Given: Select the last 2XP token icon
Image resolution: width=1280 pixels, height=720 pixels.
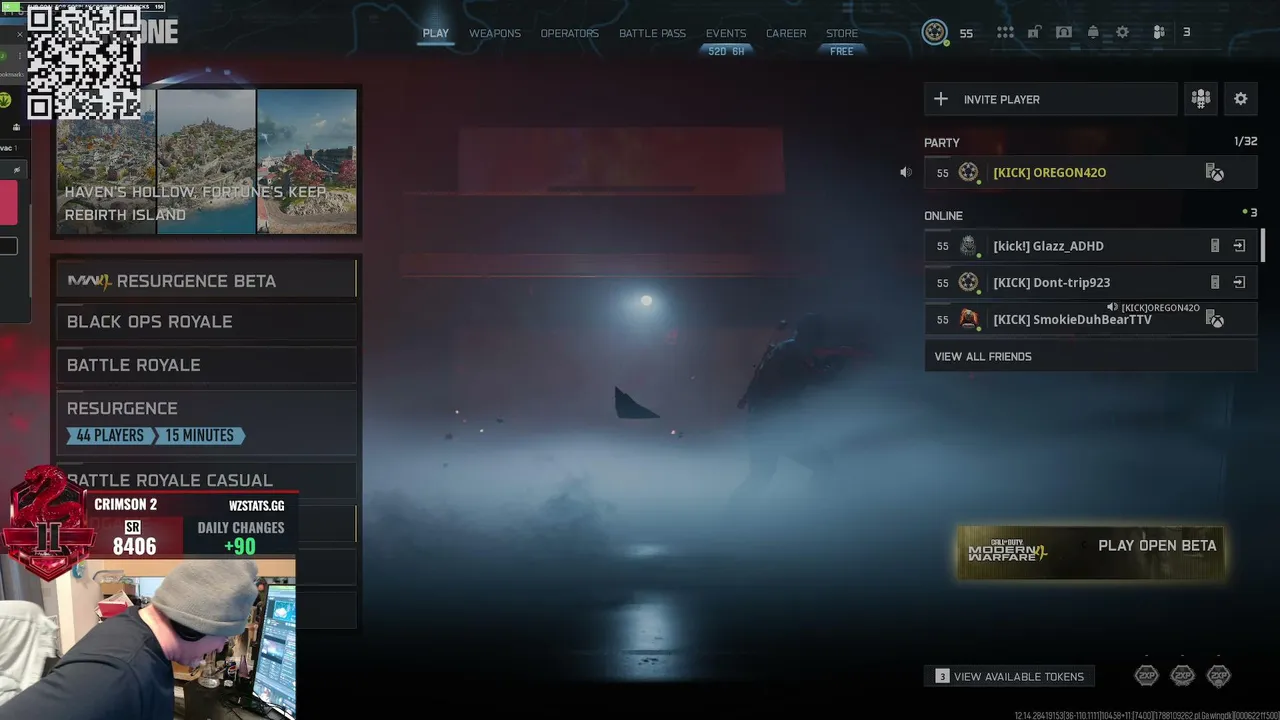Looking at the screenshot, I should click(1219, 676).
